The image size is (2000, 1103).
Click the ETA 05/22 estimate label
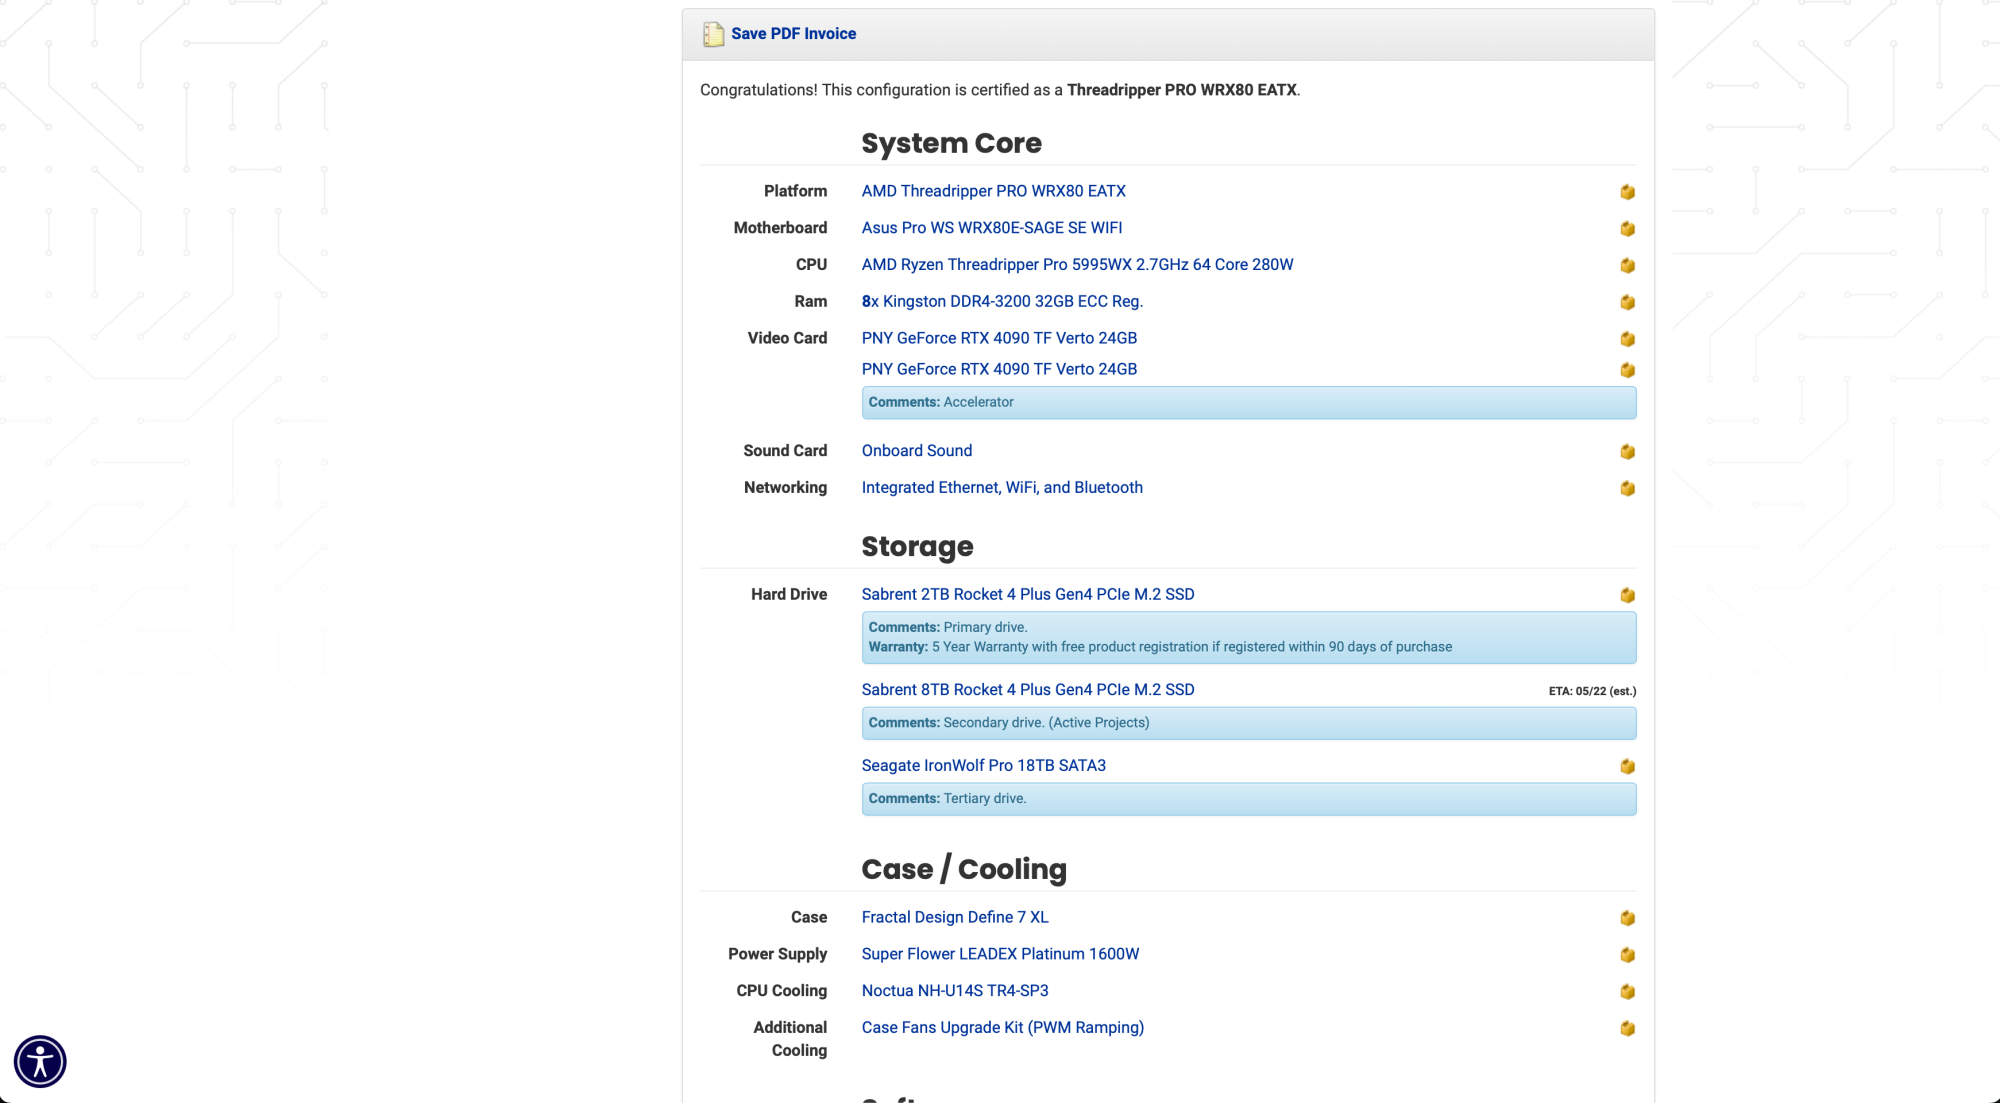click(1592, 691)
